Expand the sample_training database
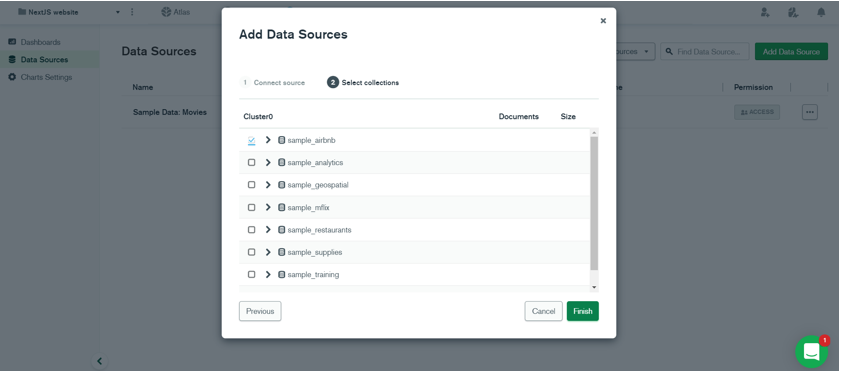This screenshot has width=841, height=373. [268, 274]
